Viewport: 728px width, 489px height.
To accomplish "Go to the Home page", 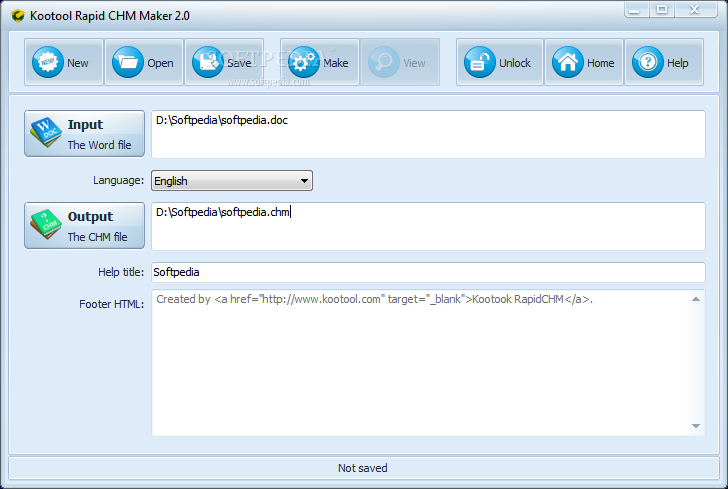I will coord(584,62).
